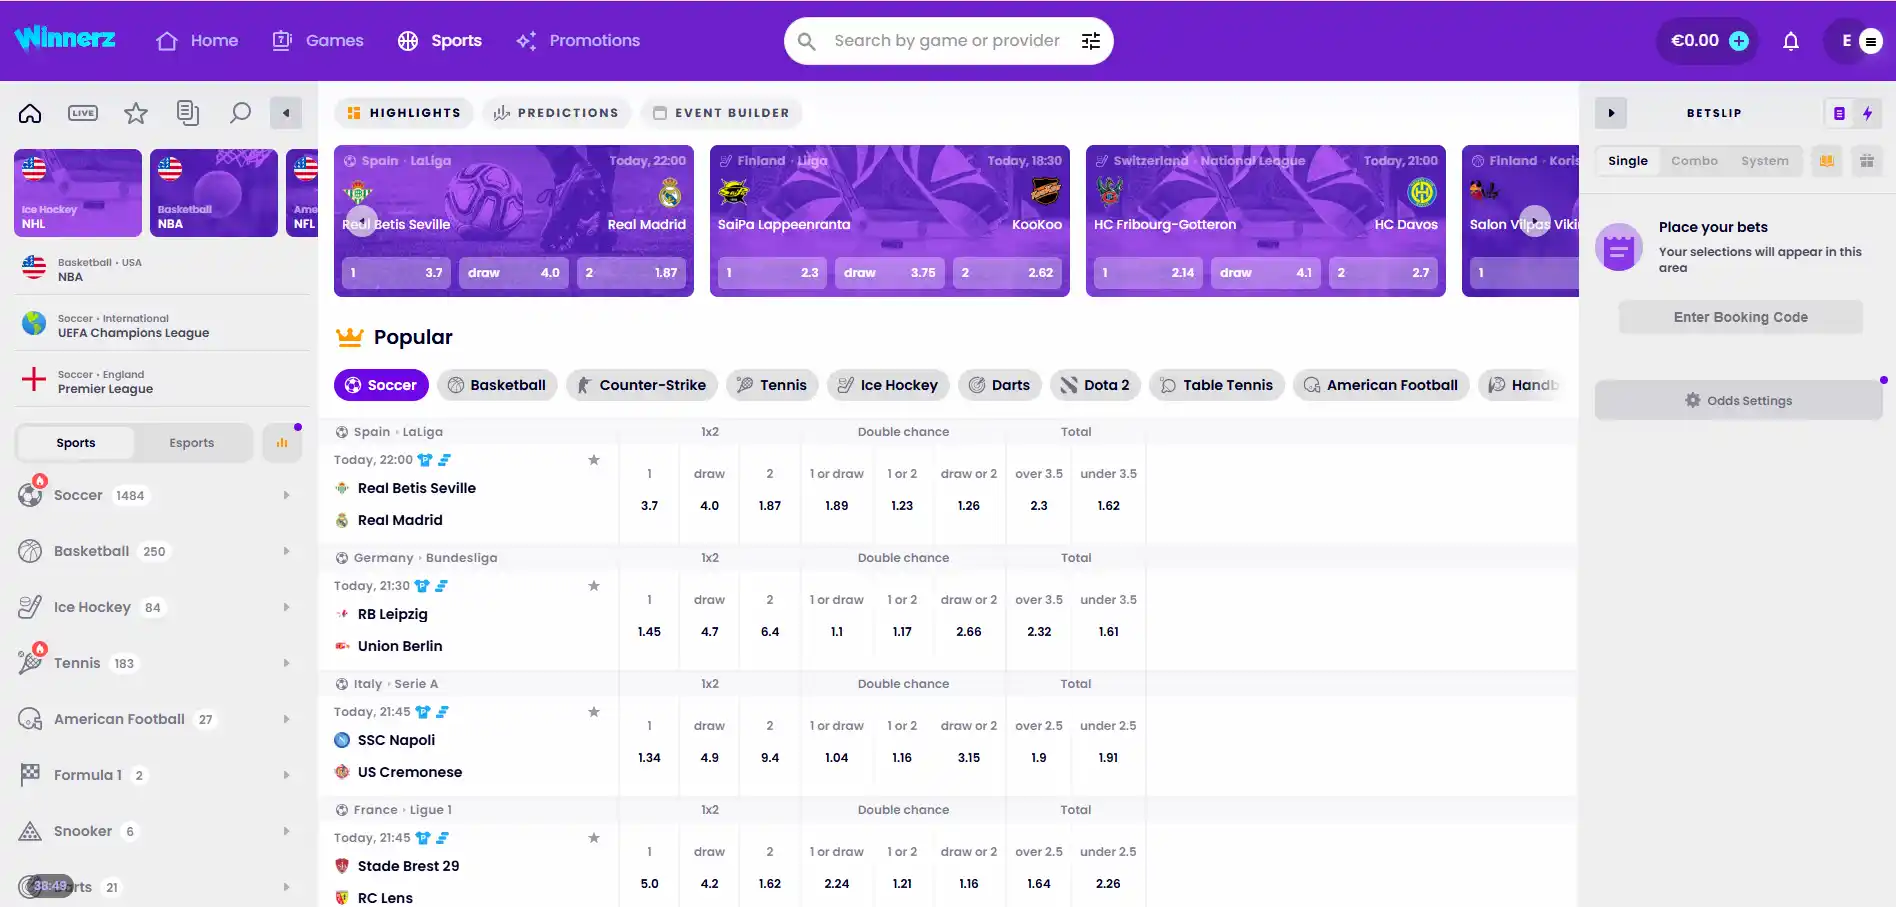Open Games in top navigation
Viewport: 1896px width, 907px height.
coord(318,41)
